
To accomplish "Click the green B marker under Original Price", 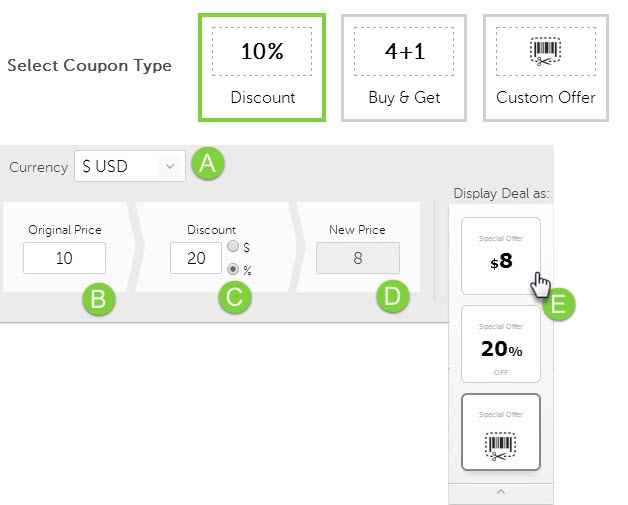I will click(x=99, y=298).
